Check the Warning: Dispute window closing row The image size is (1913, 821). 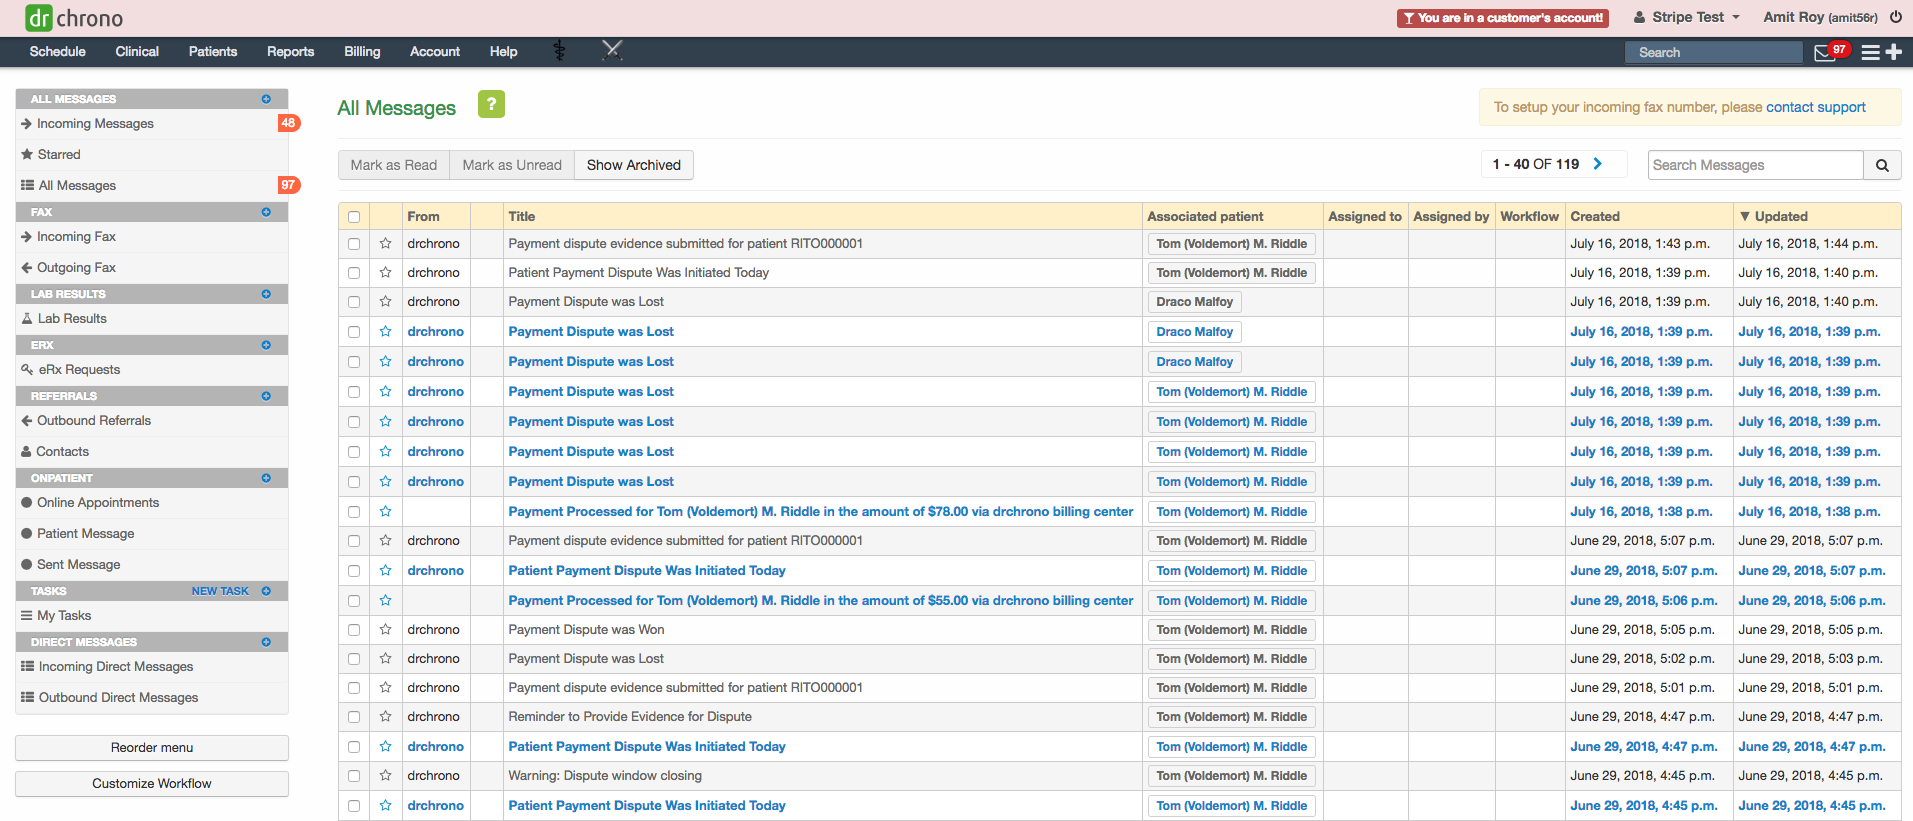tap(354, 776)
